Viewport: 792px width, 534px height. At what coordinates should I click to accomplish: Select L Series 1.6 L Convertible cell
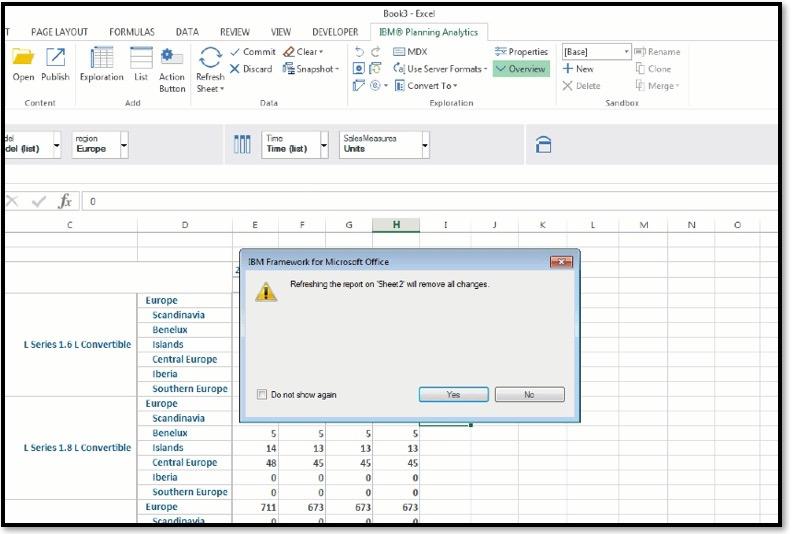72,345
